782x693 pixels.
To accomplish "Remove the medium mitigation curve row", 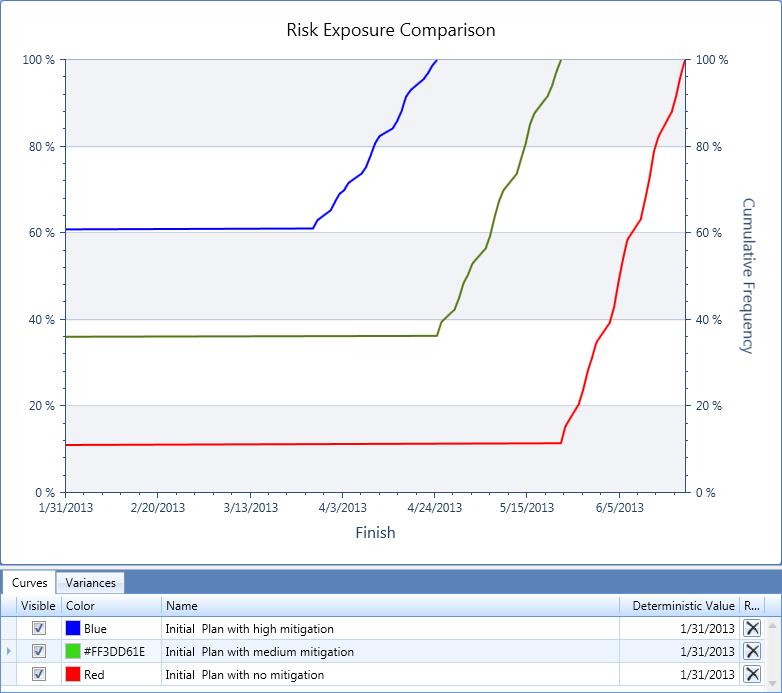I will click(x=752, y=651).
